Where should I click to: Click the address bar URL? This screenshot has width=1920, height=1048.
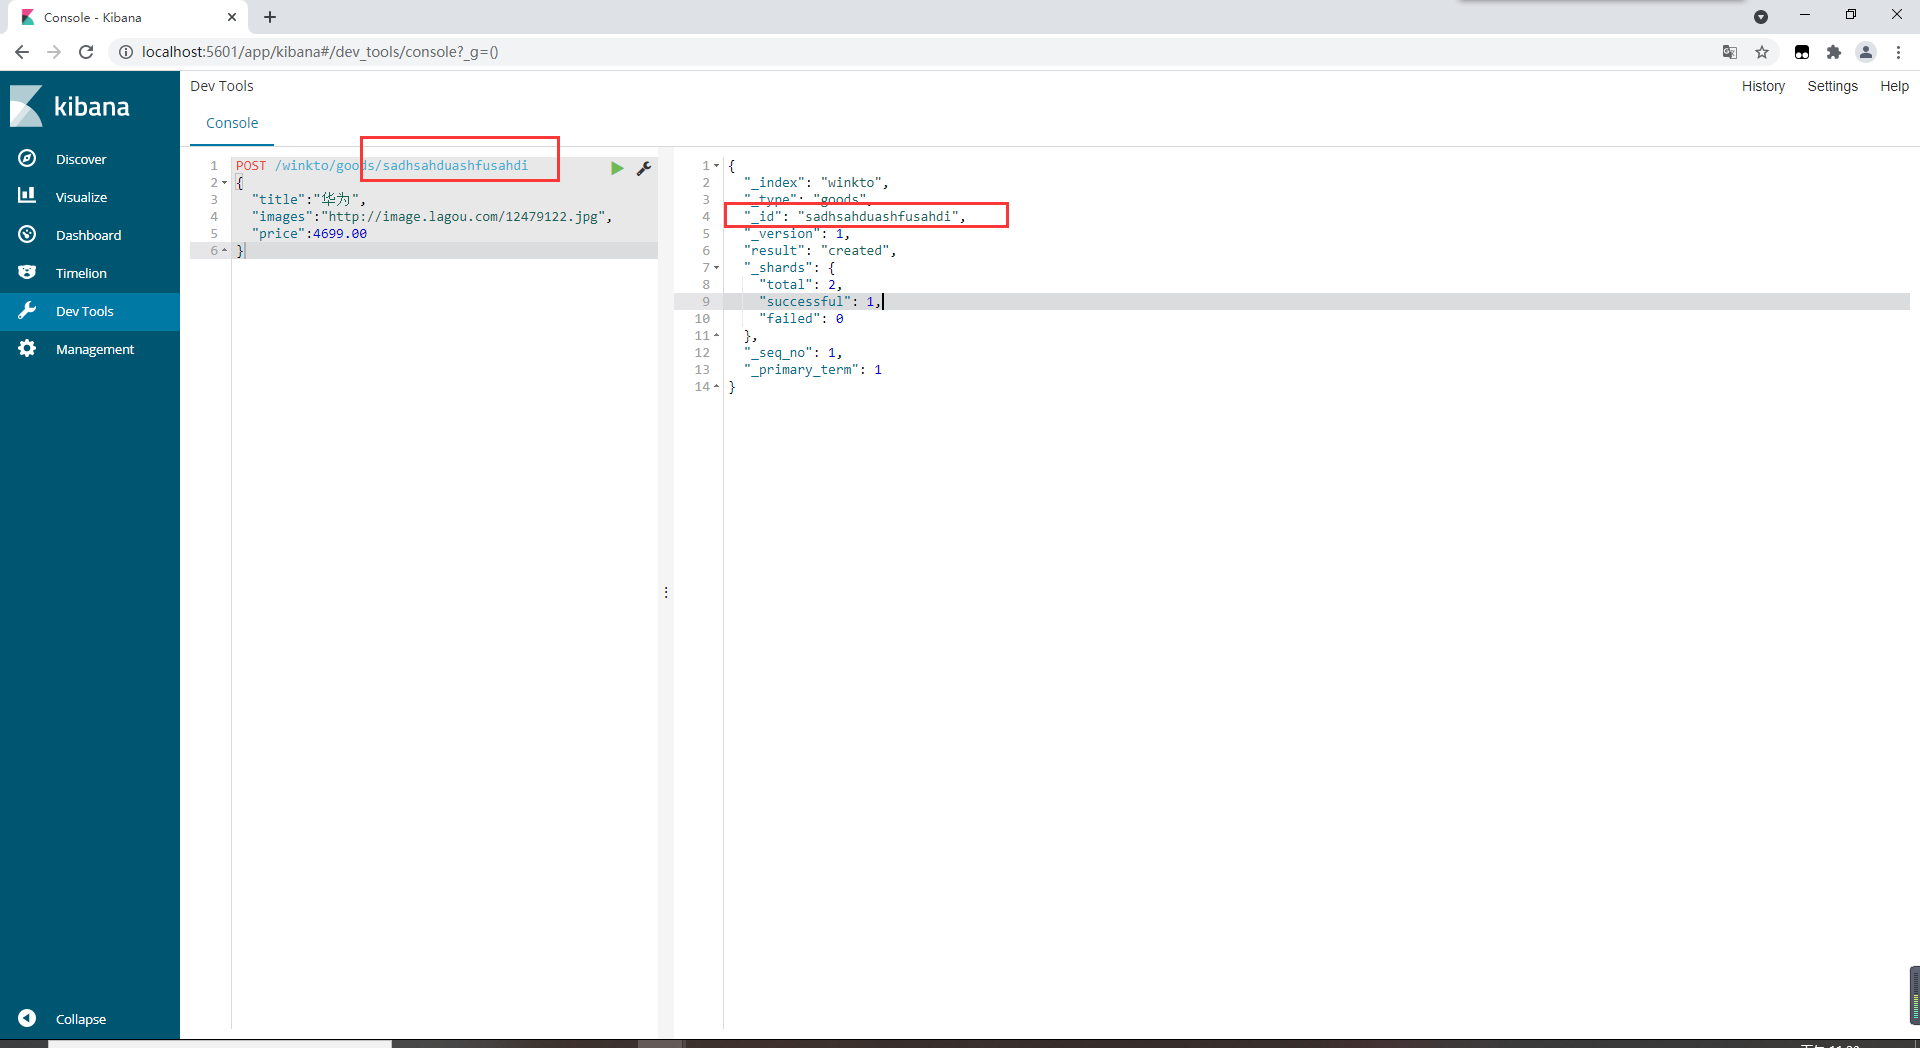tap(320, 52)
